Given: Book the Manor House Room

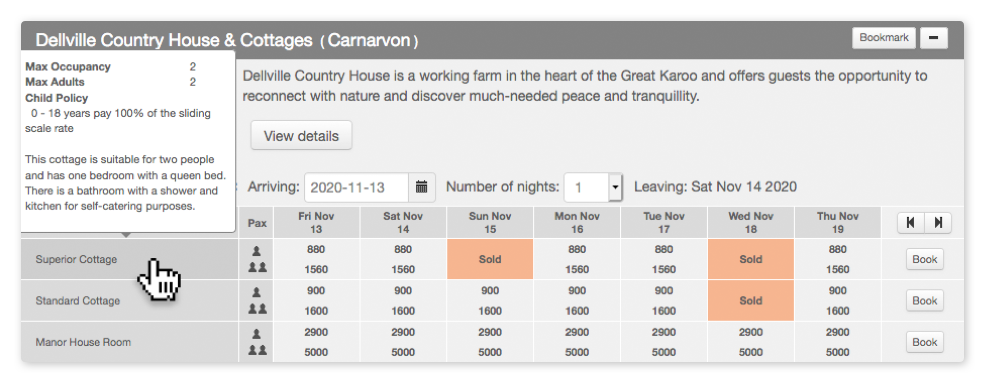Looking at the screenshot, I should click(x=925, y=342).
